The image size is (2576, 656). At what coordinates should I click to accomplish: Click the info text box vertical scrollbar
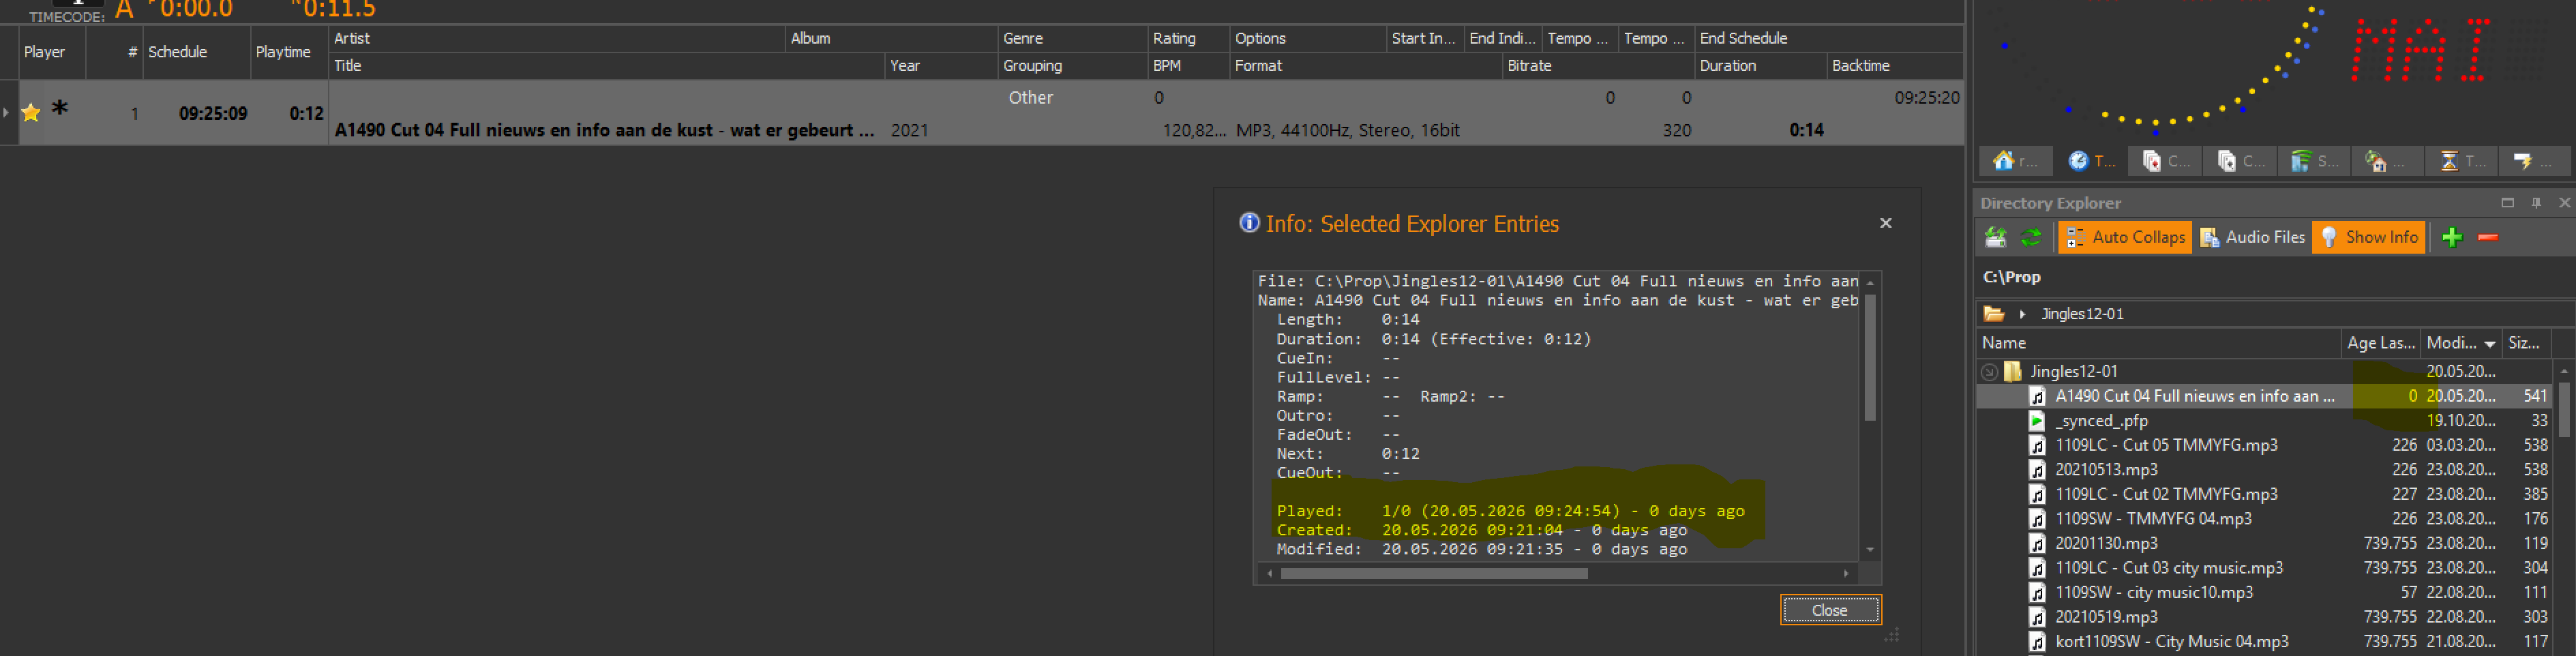point(1869,357)
